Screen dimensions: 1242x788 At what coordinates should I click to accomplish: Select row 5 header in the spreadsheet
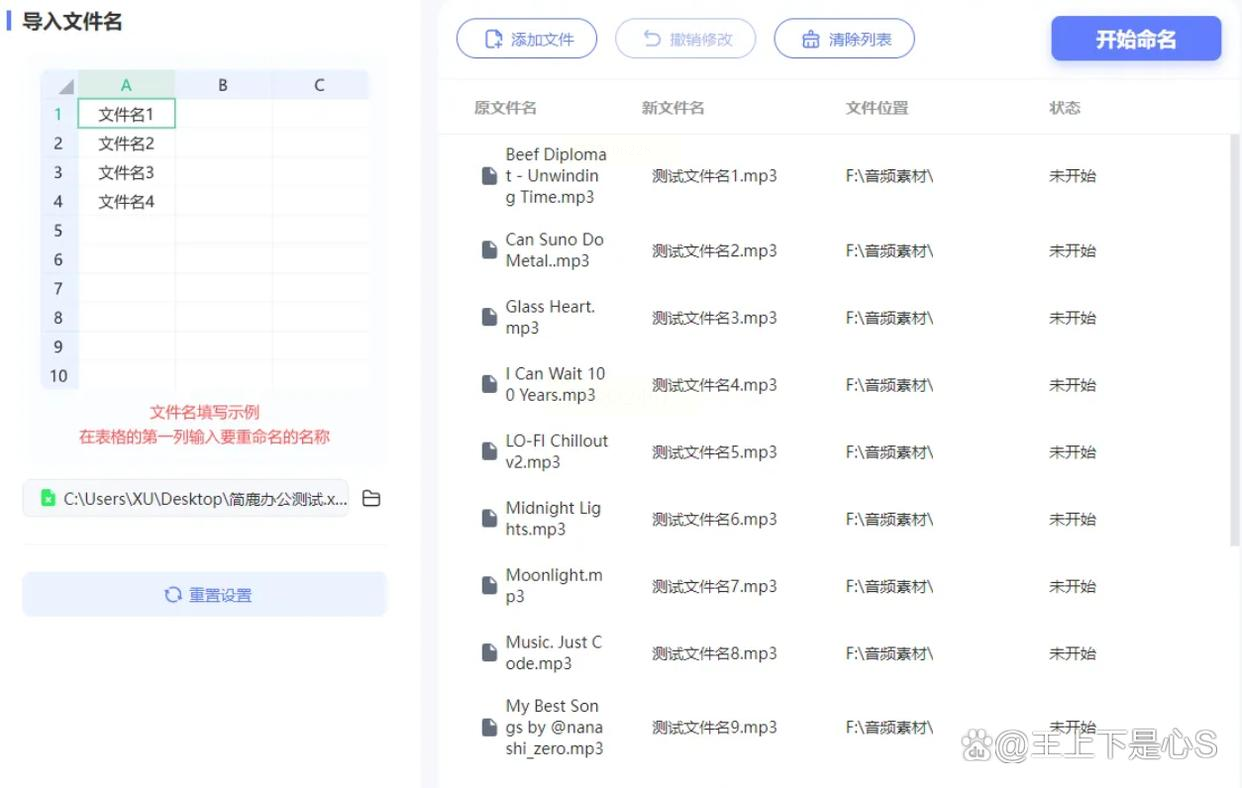point(58,230)
